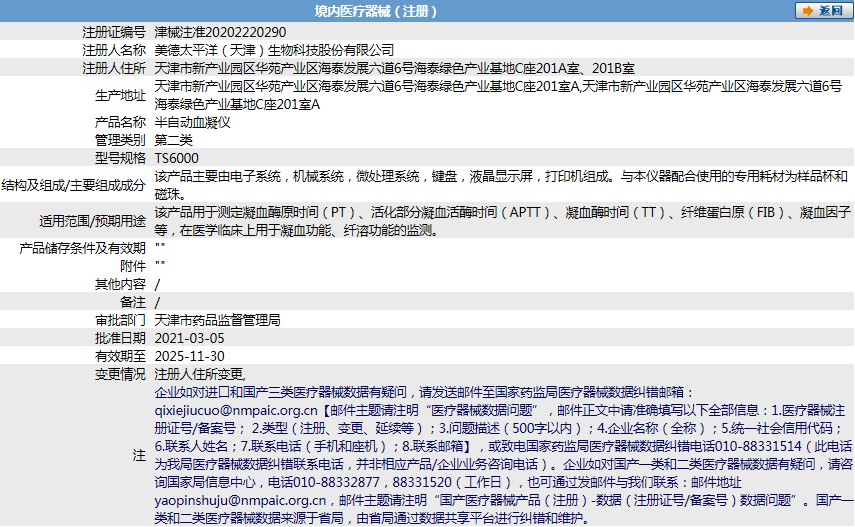Select the label 产品名称
855x527 pixels.
[x=121, y=122]
